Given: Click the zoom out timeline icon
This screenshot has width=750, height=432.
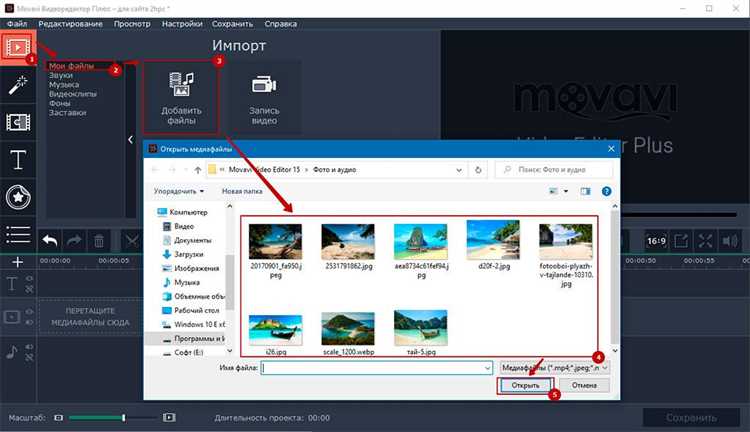Looking at the screenshot, I should click(x=58, y=418).
